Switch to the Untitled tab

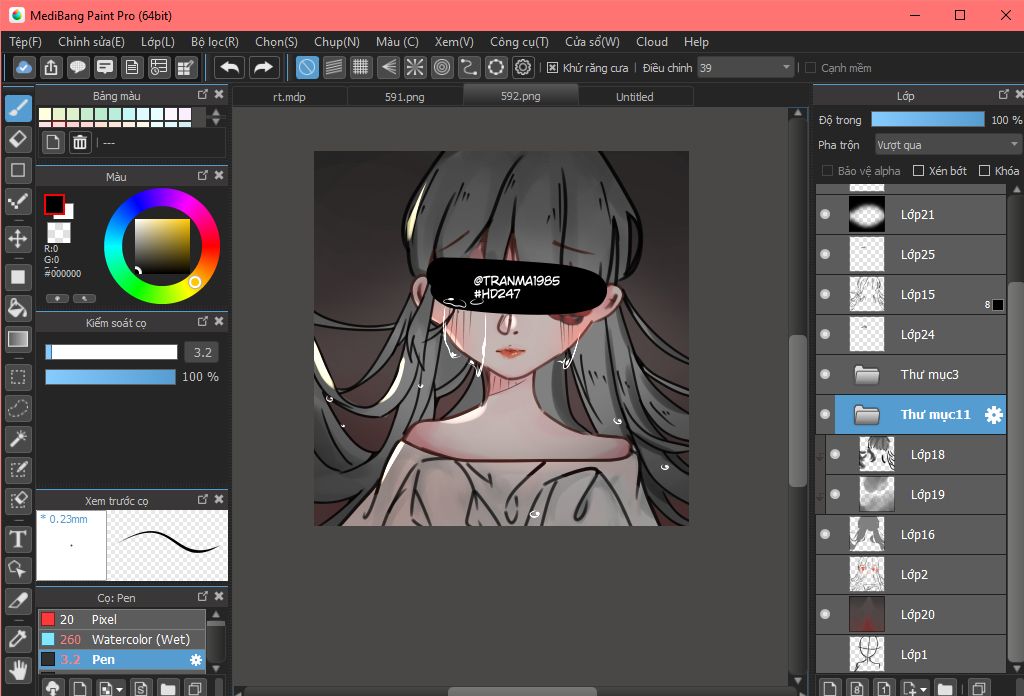635,97
